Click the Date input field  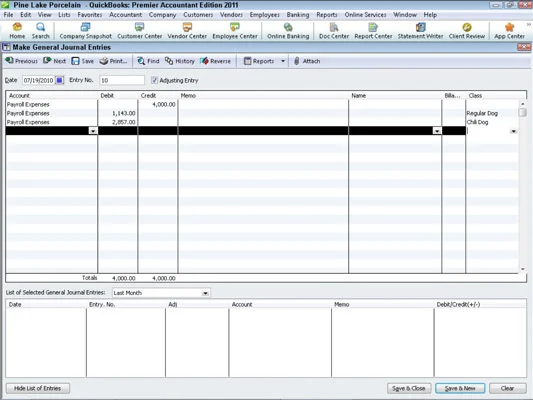[x=38, y=81]
